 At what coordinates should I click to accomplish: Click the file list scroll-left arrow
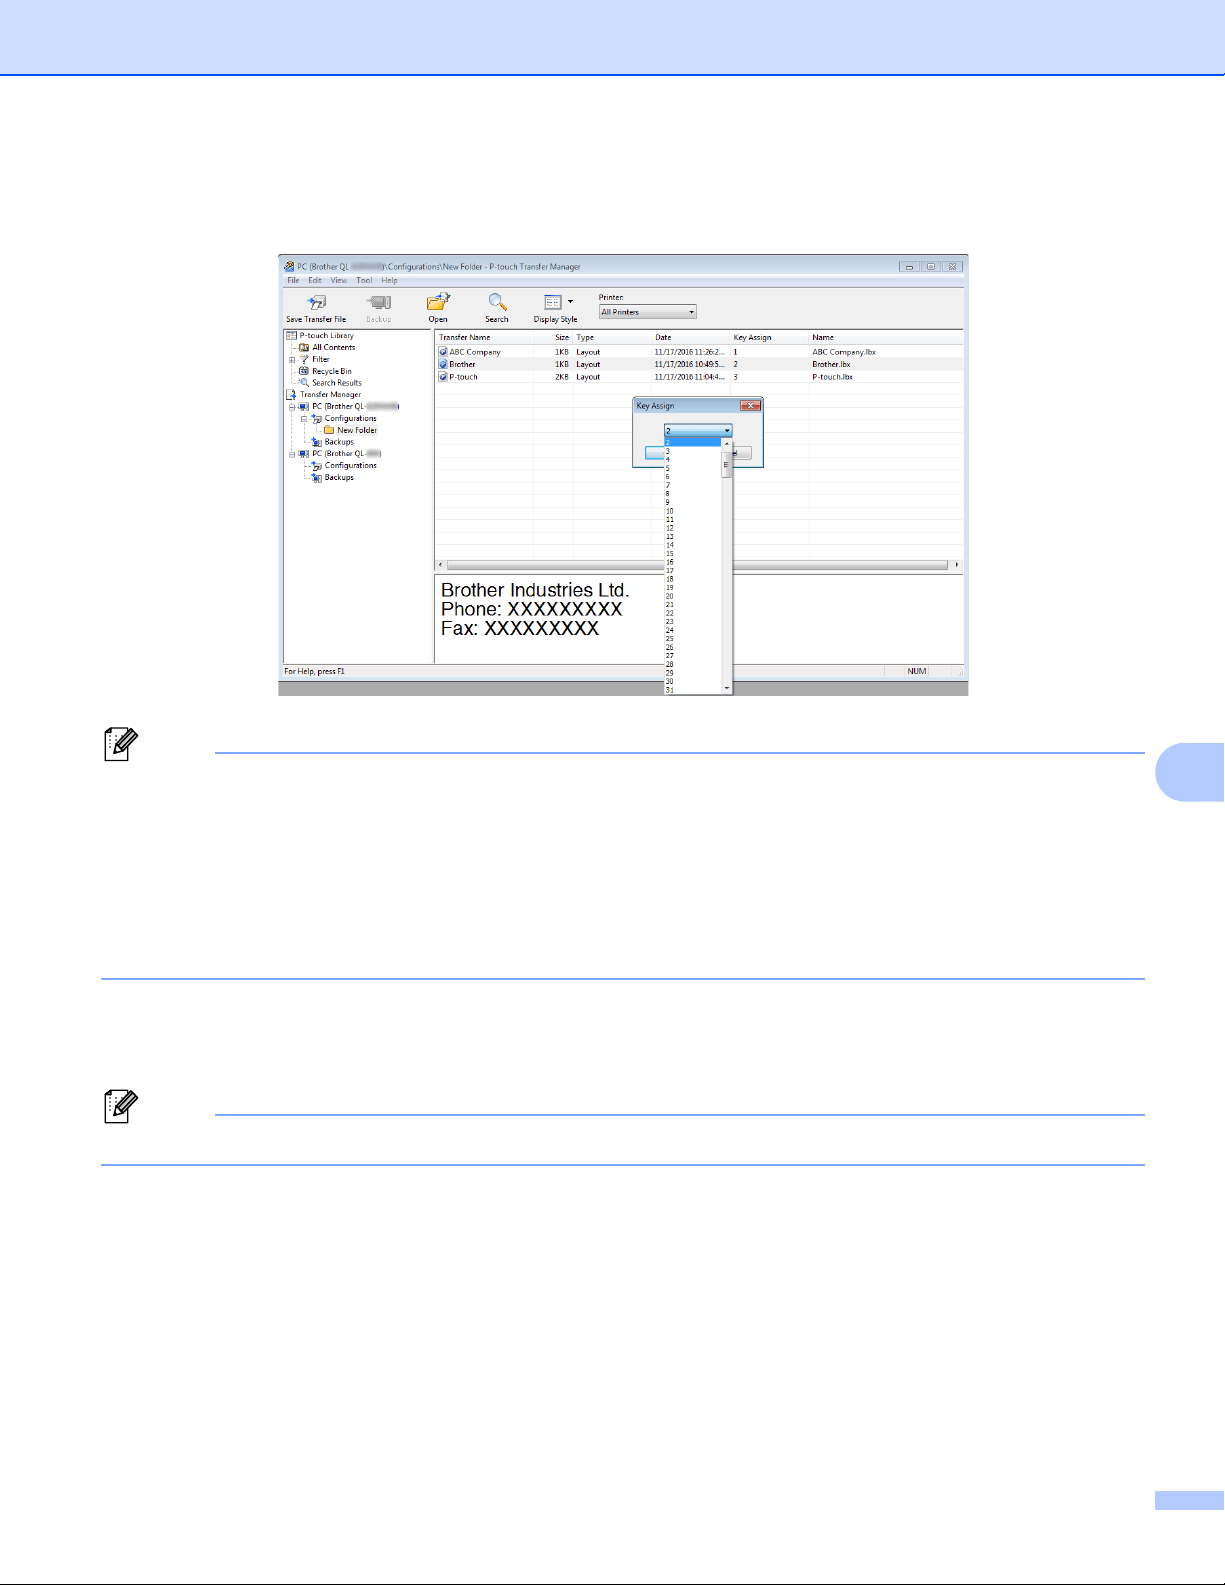441,565
